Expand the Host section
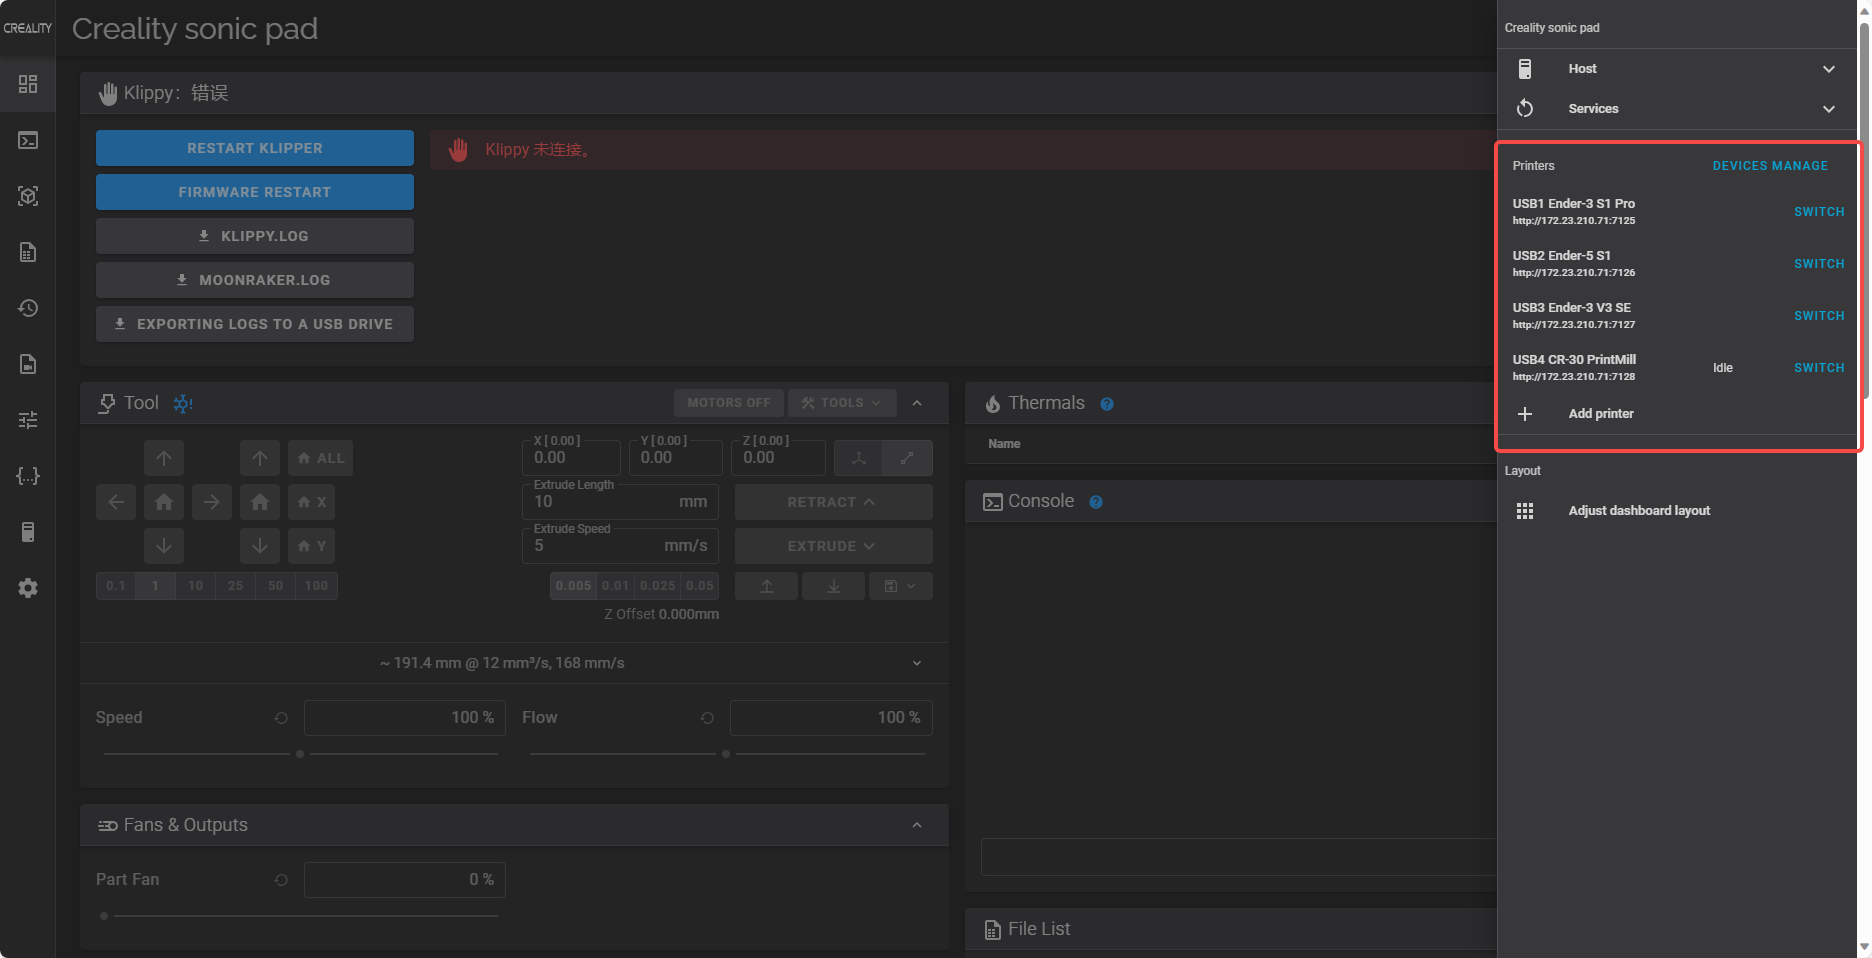The width and height of the screenshot is (1872, 958). [1677, 69]
